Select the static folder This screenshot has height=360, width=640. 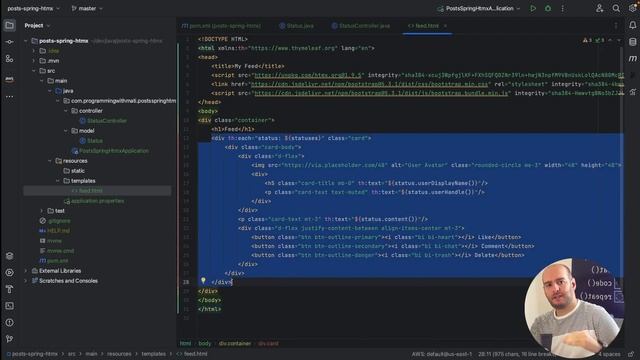(x=74, y=171)
